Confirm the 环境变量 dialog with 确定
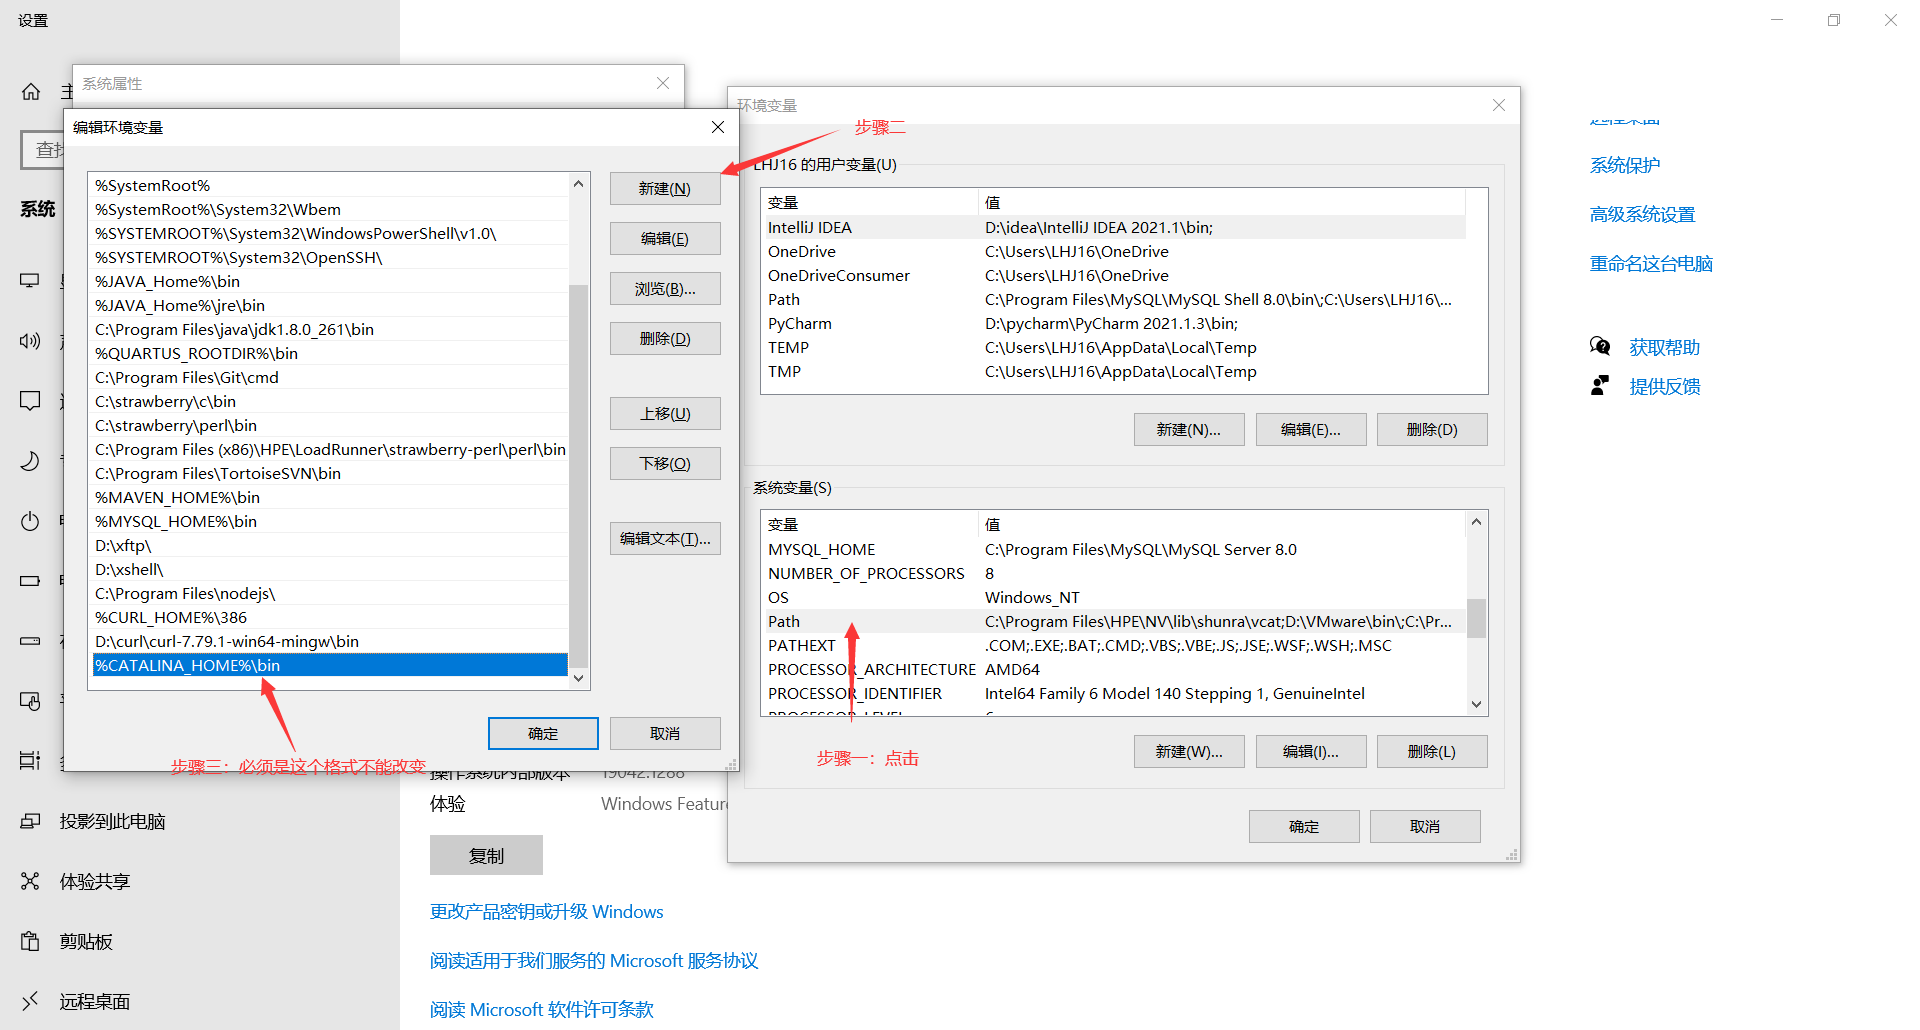The width and height of the screenshot is (1920, 1030). tap(1304, 827)
